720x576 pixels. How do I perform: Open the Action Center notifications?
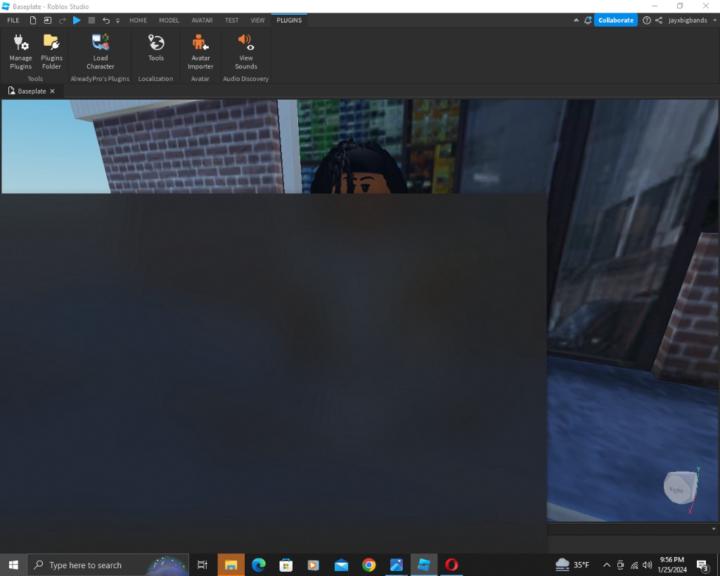[702, 565]
